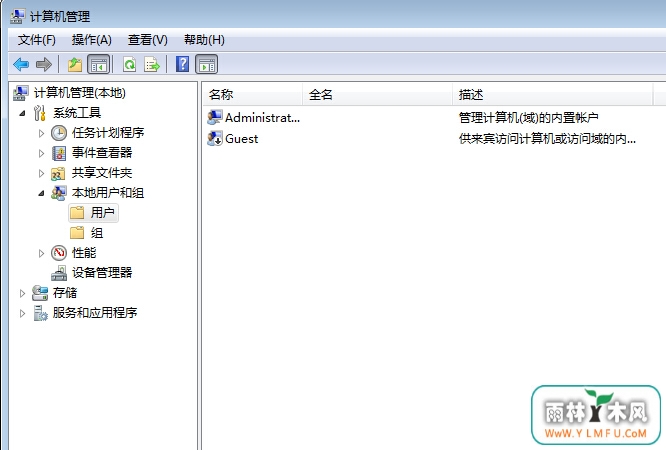Click description 管理计算机(域)的内置帐户

pos(529,117)
